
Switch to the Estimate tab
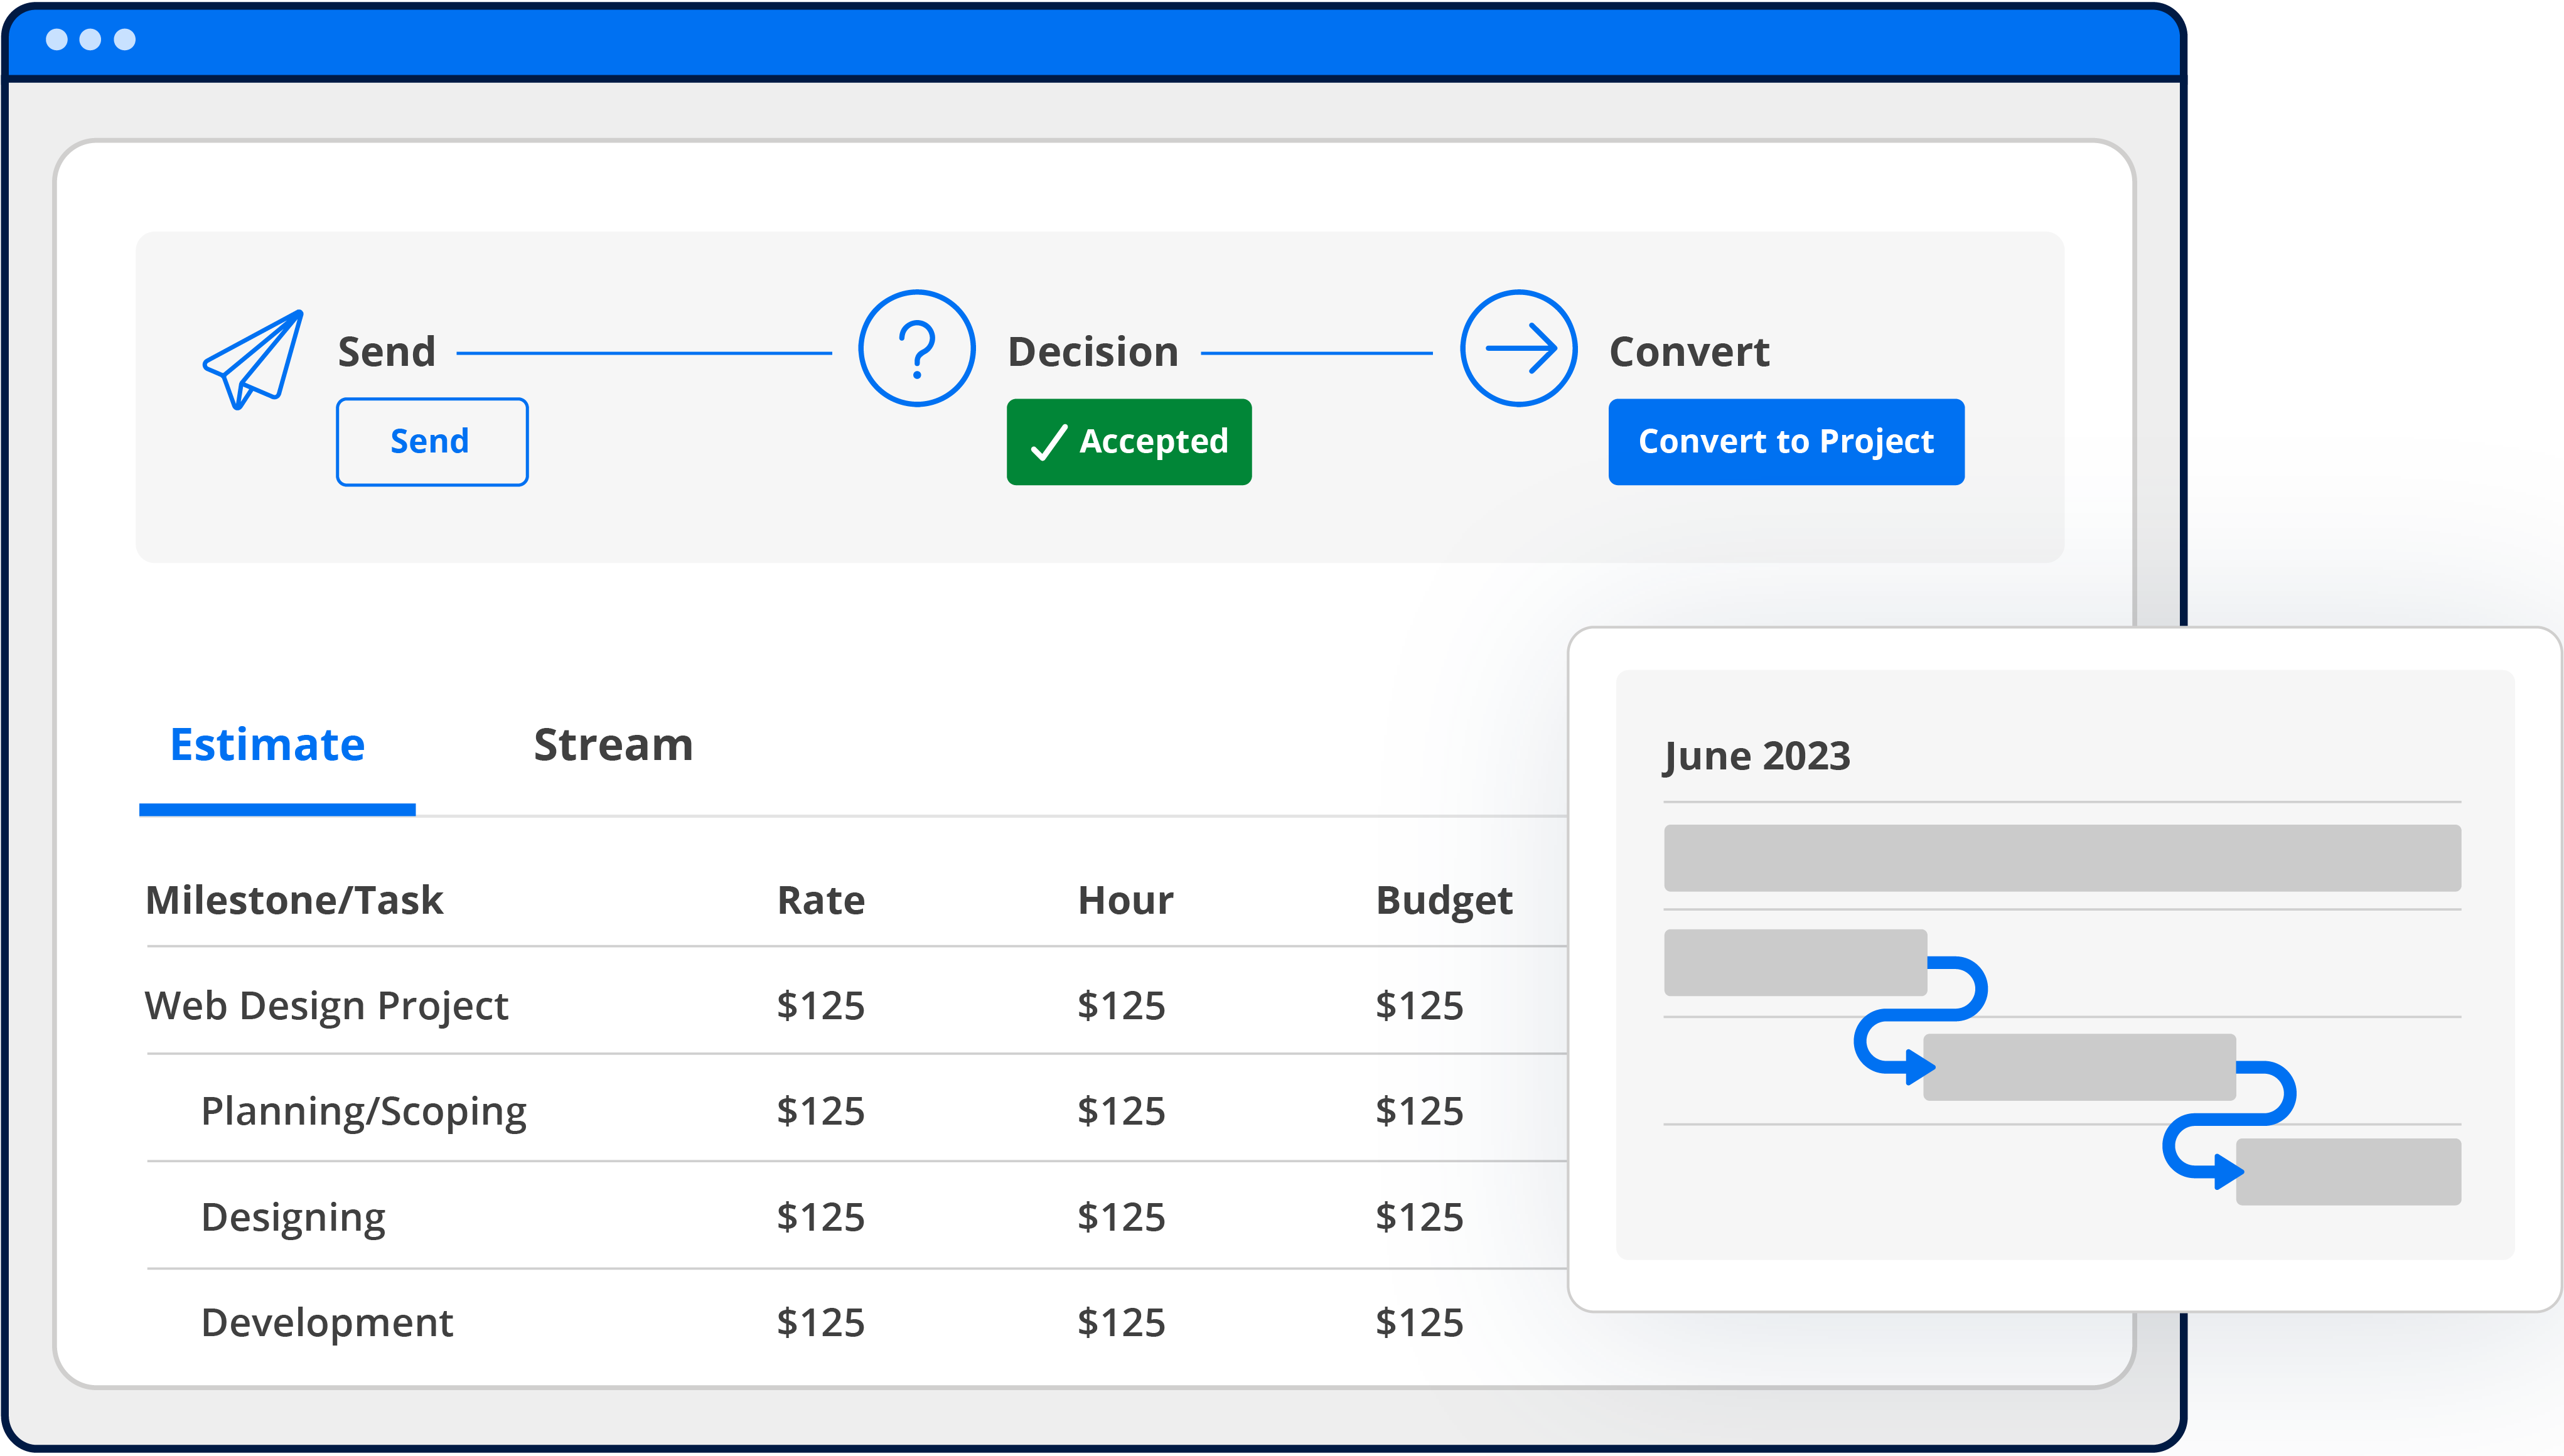click(x=267, y=745)
